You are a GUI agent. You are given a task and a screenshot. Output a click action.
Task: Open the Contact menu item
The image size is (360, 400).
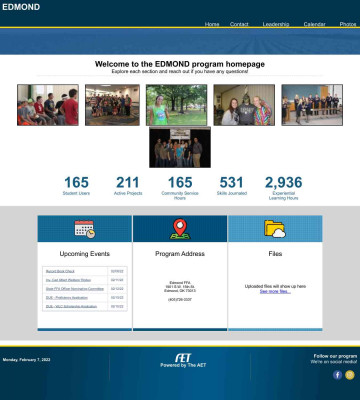click(239, 24)
